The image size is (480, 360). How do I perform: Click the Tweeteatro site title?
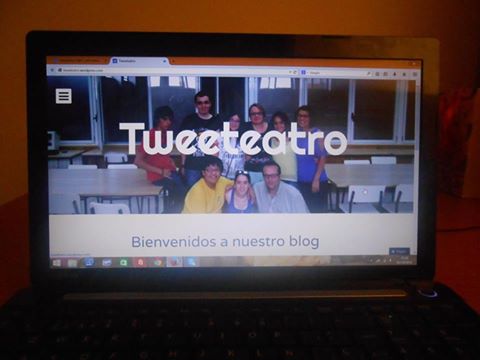[x=233, y=138]
